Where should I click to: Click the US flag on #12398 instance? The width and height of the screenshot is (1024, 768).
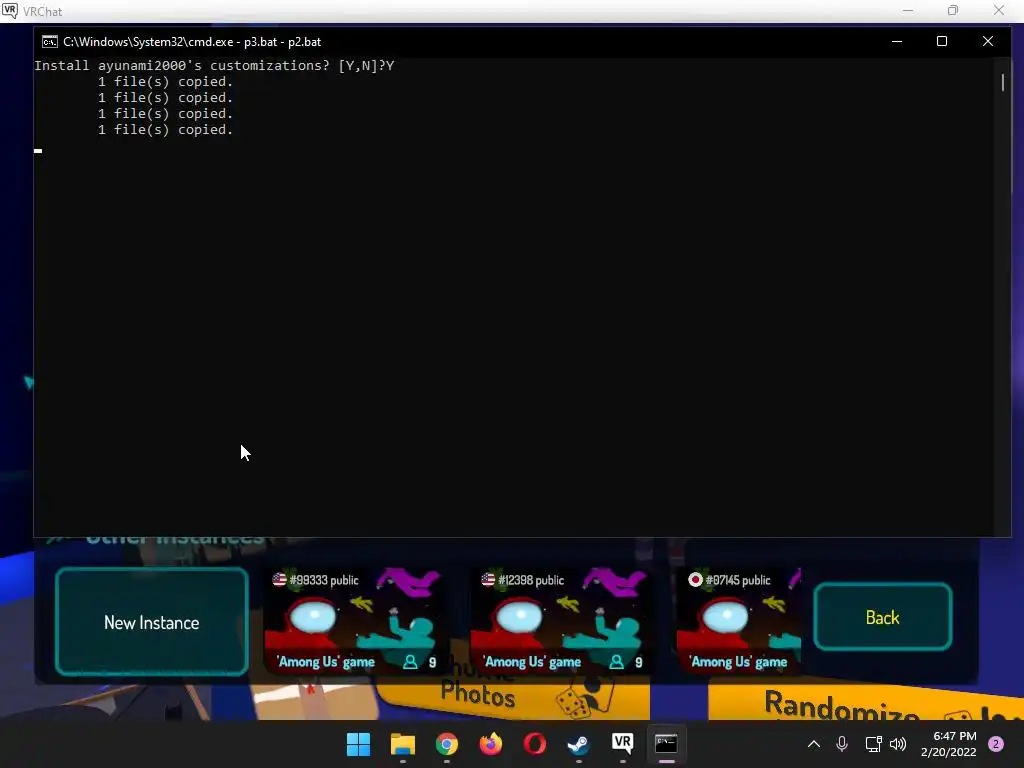(x=488, y=579)
